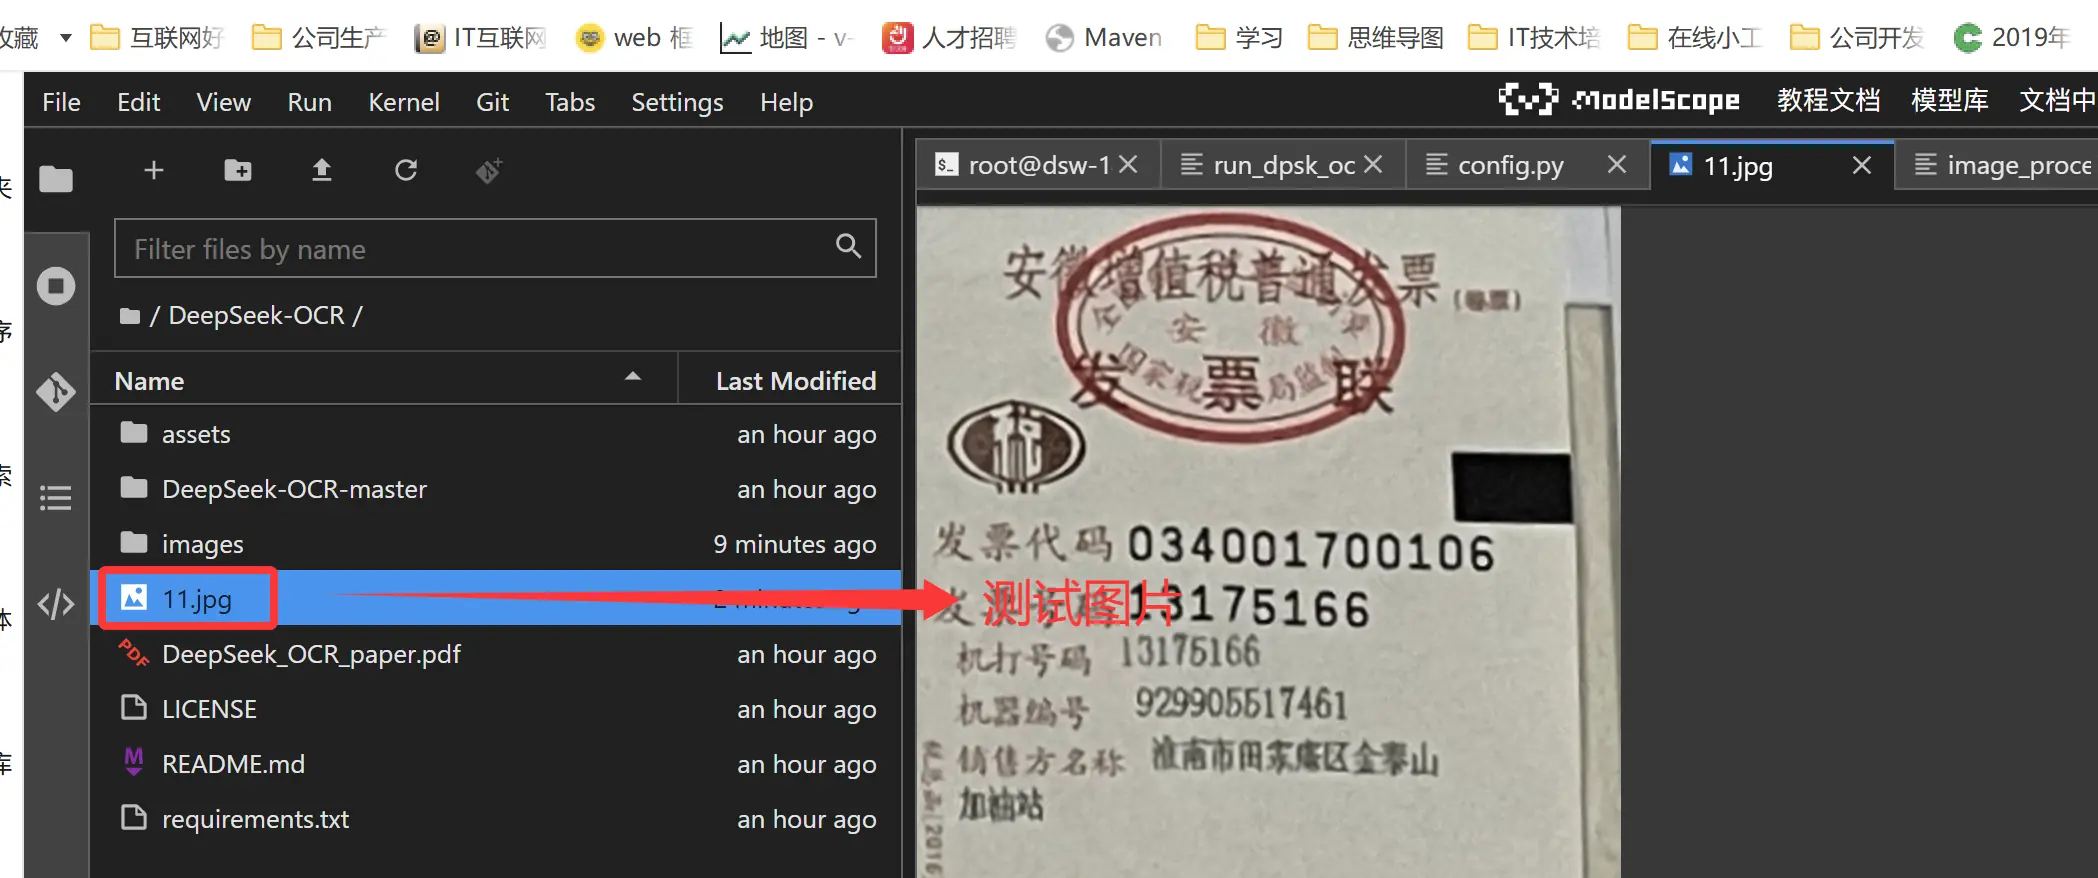Select the images folder row
The image size is (2098, 878).
point(496,544)
